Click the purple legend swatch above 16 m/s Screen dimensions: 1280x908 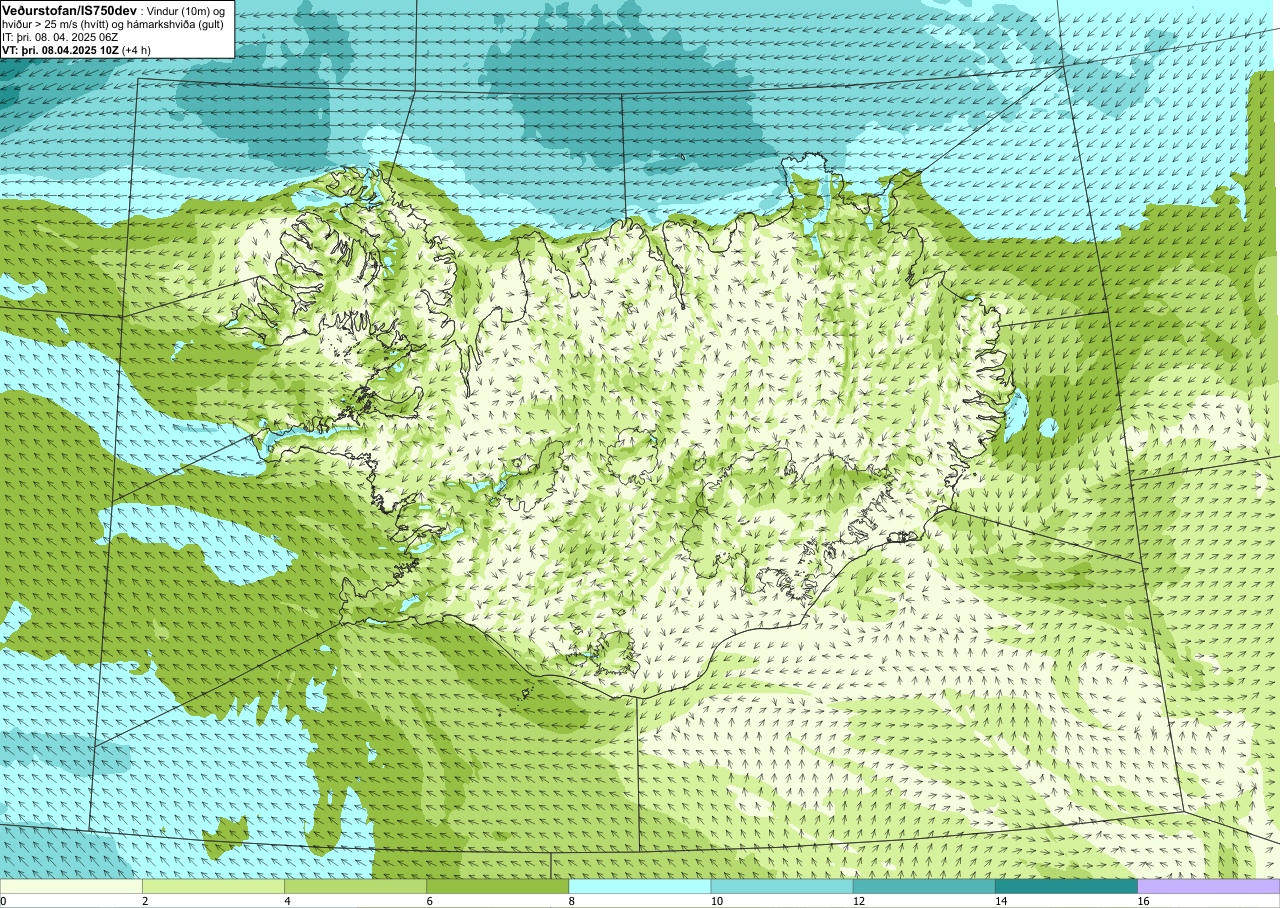(x=1209, y=886)
